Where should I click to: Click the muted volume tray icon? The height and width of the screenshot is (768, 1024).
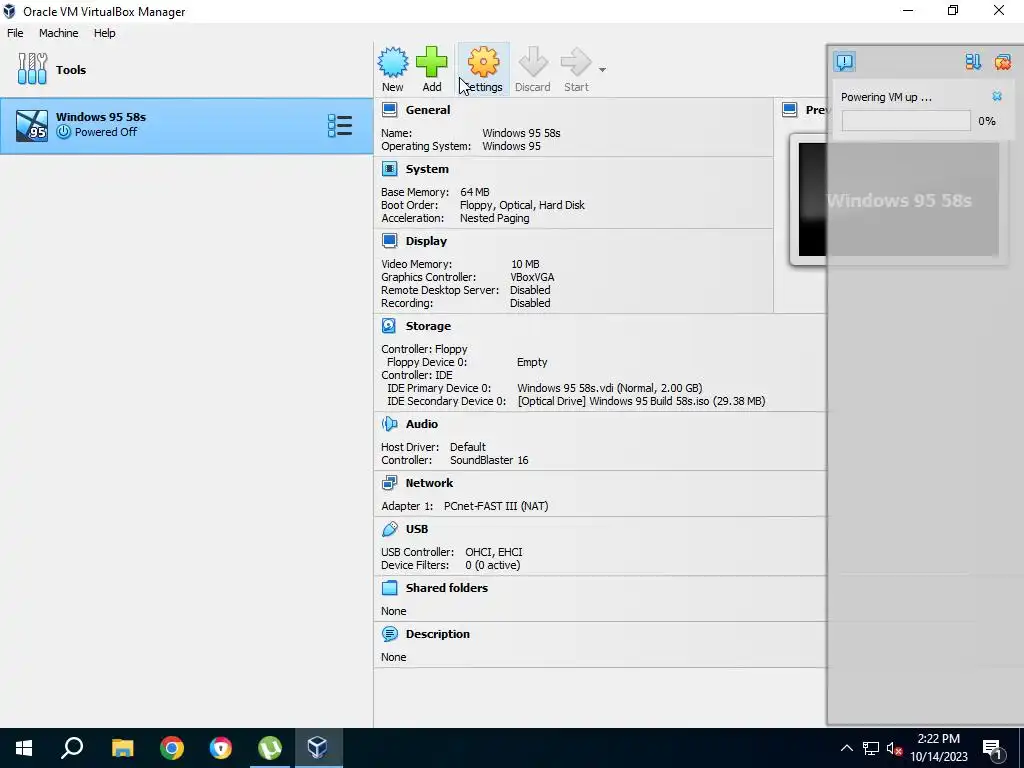tap(894, 748)
